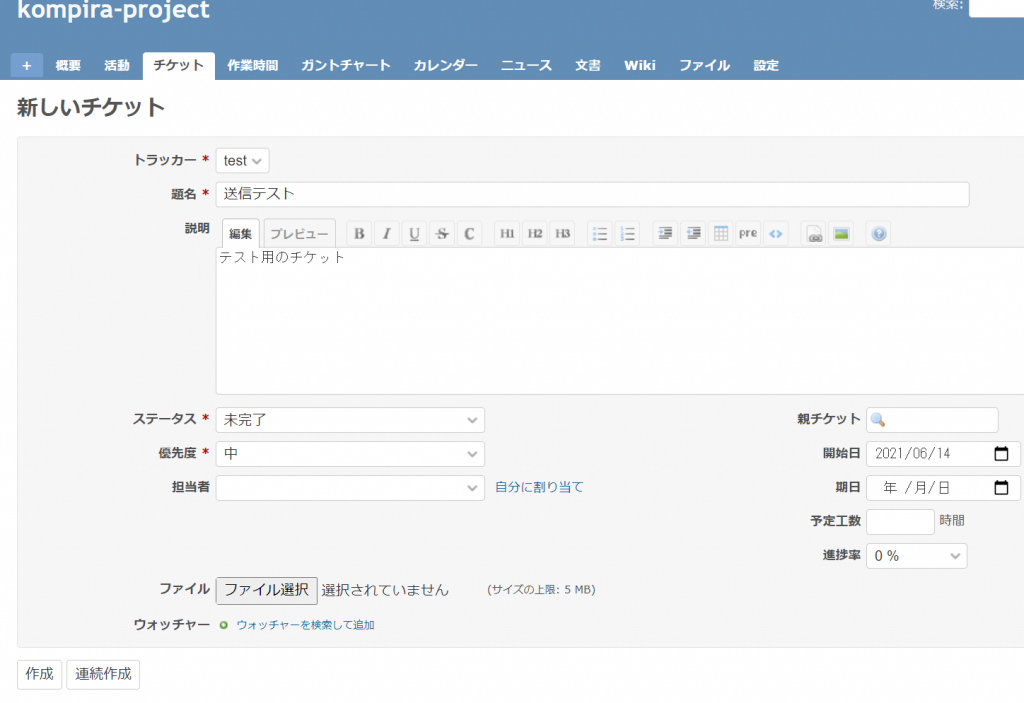1024x703 pixels.
Task: Click the 自分に割り当て link
Action: (538, 488)
